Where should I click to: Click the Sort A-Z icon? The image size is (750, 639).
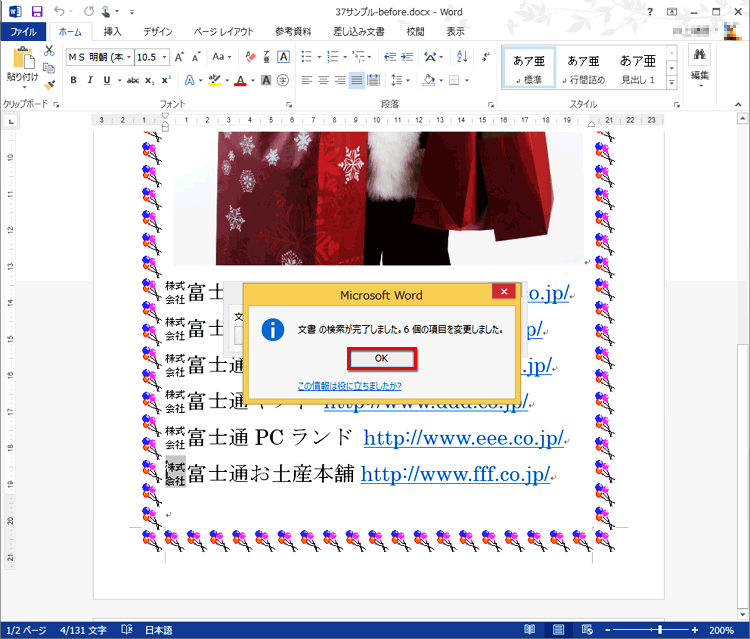click(462, 57)
